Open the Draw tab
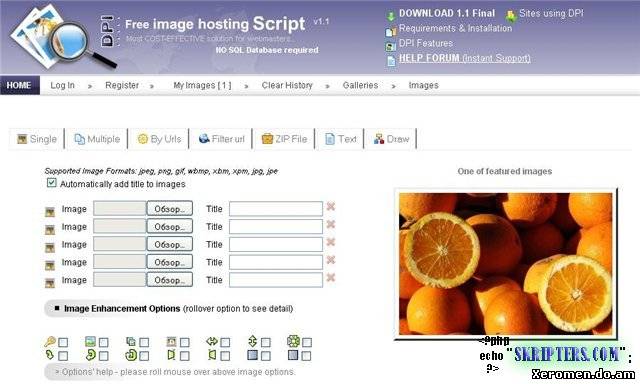 pos(391,139)
